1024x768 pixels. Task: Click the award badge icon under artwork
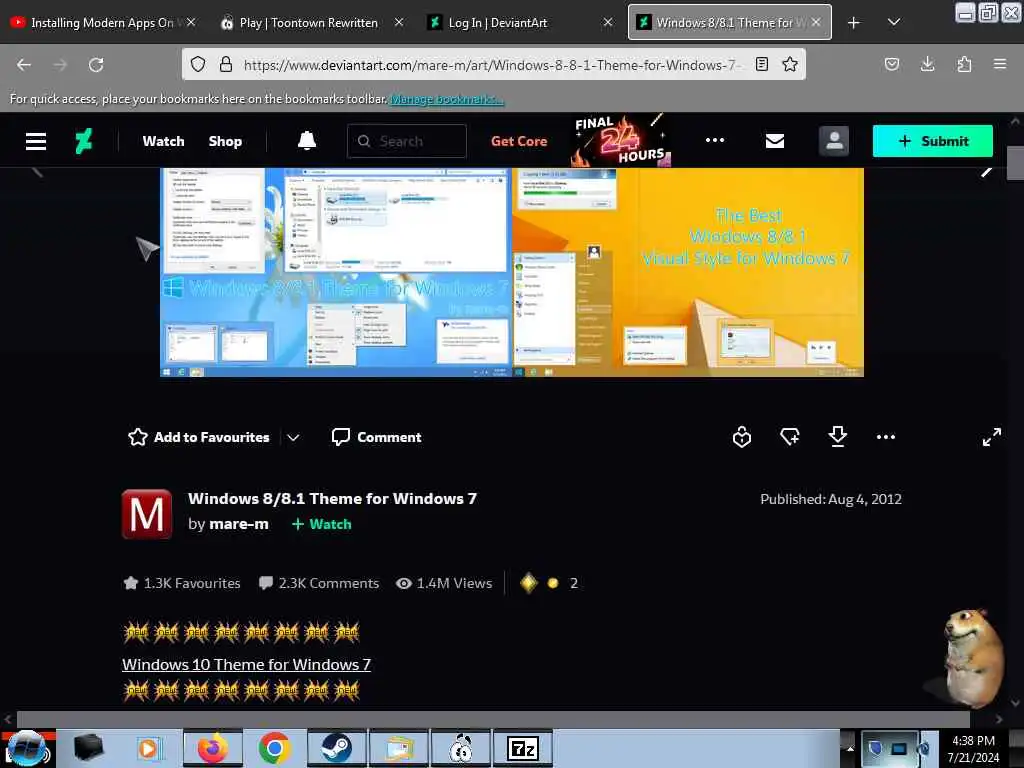click(x=742, y=437)
